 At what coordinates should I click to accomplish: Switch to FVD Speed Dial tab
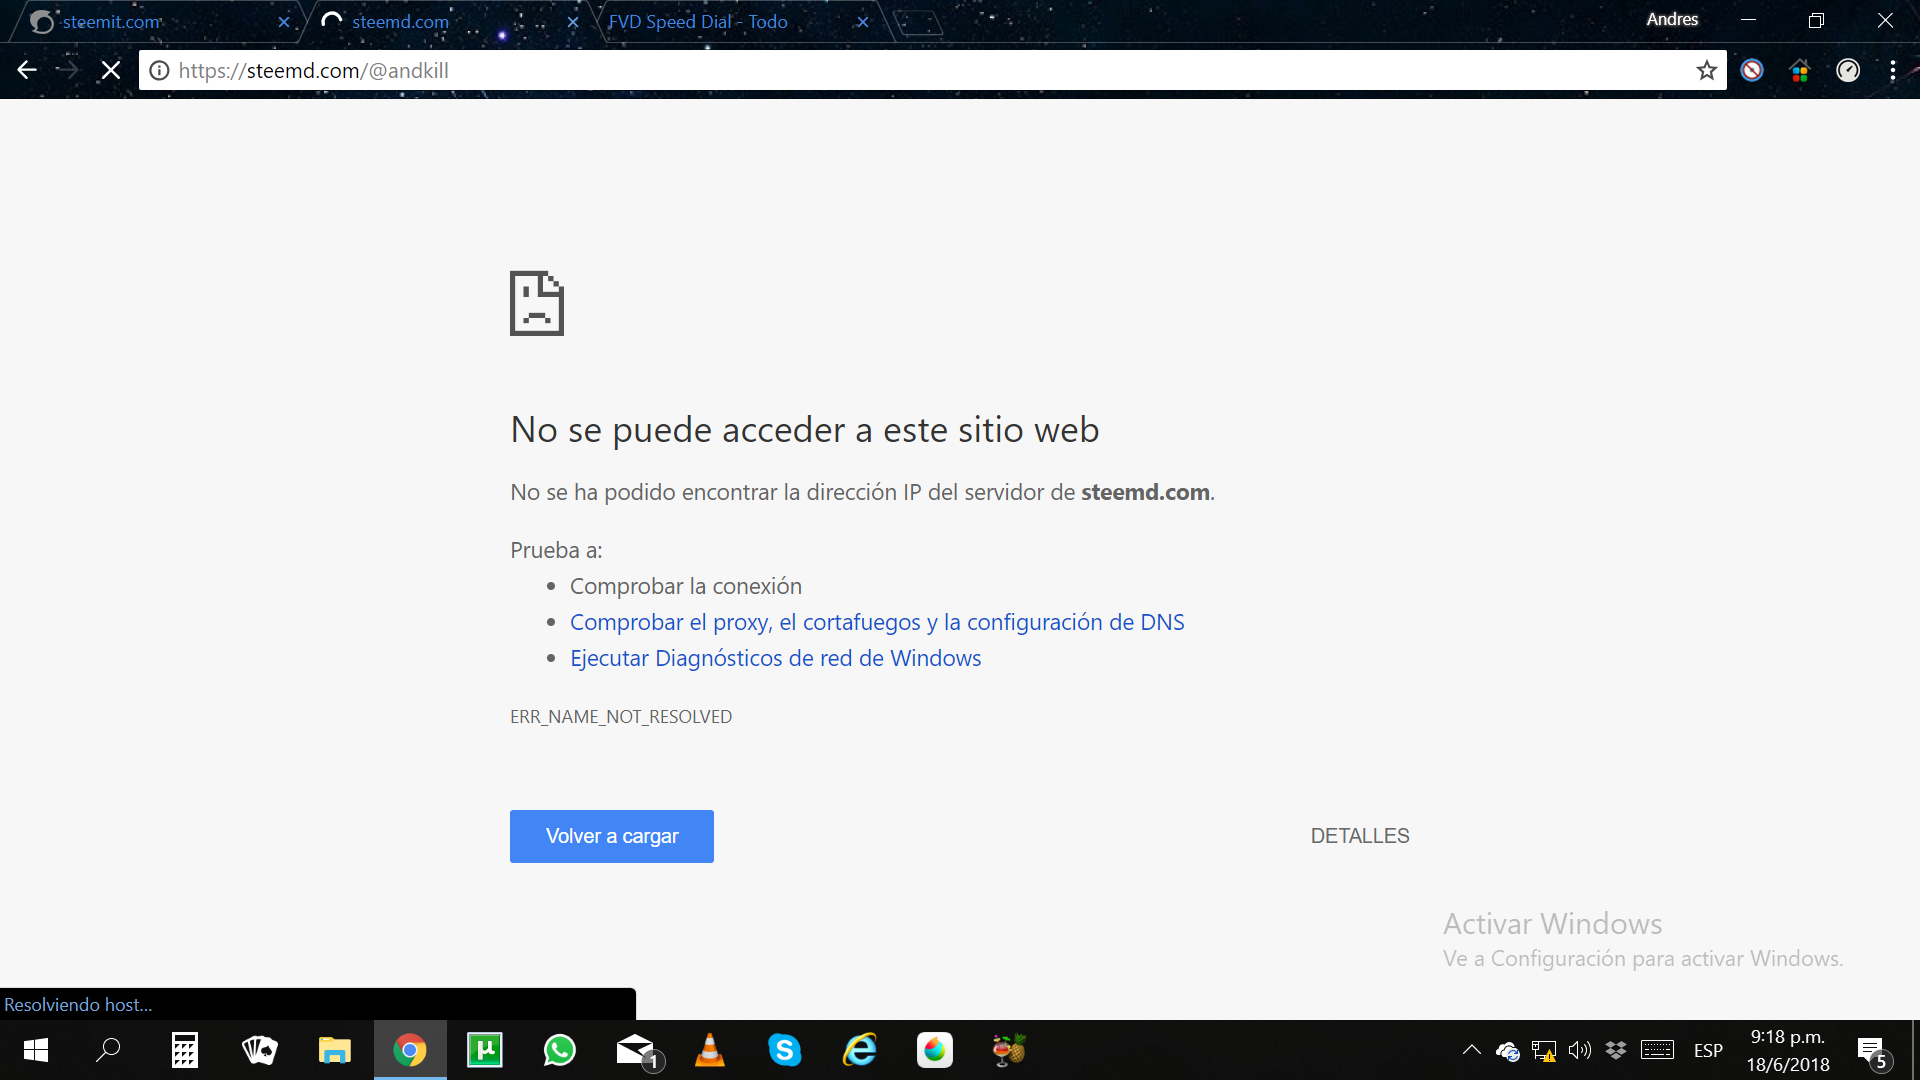point(698,22)
